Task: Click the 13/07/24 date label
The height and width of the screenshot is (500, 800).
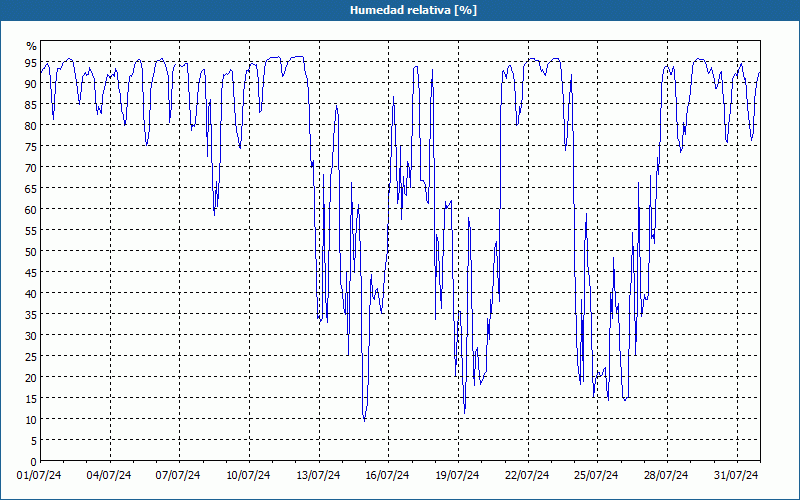Action: tap(318, 476)
